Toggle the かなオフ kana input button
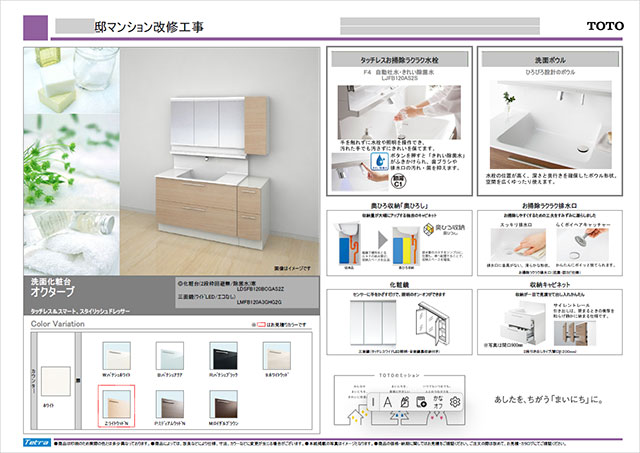640x453 pixels. [x=438, y=402]
